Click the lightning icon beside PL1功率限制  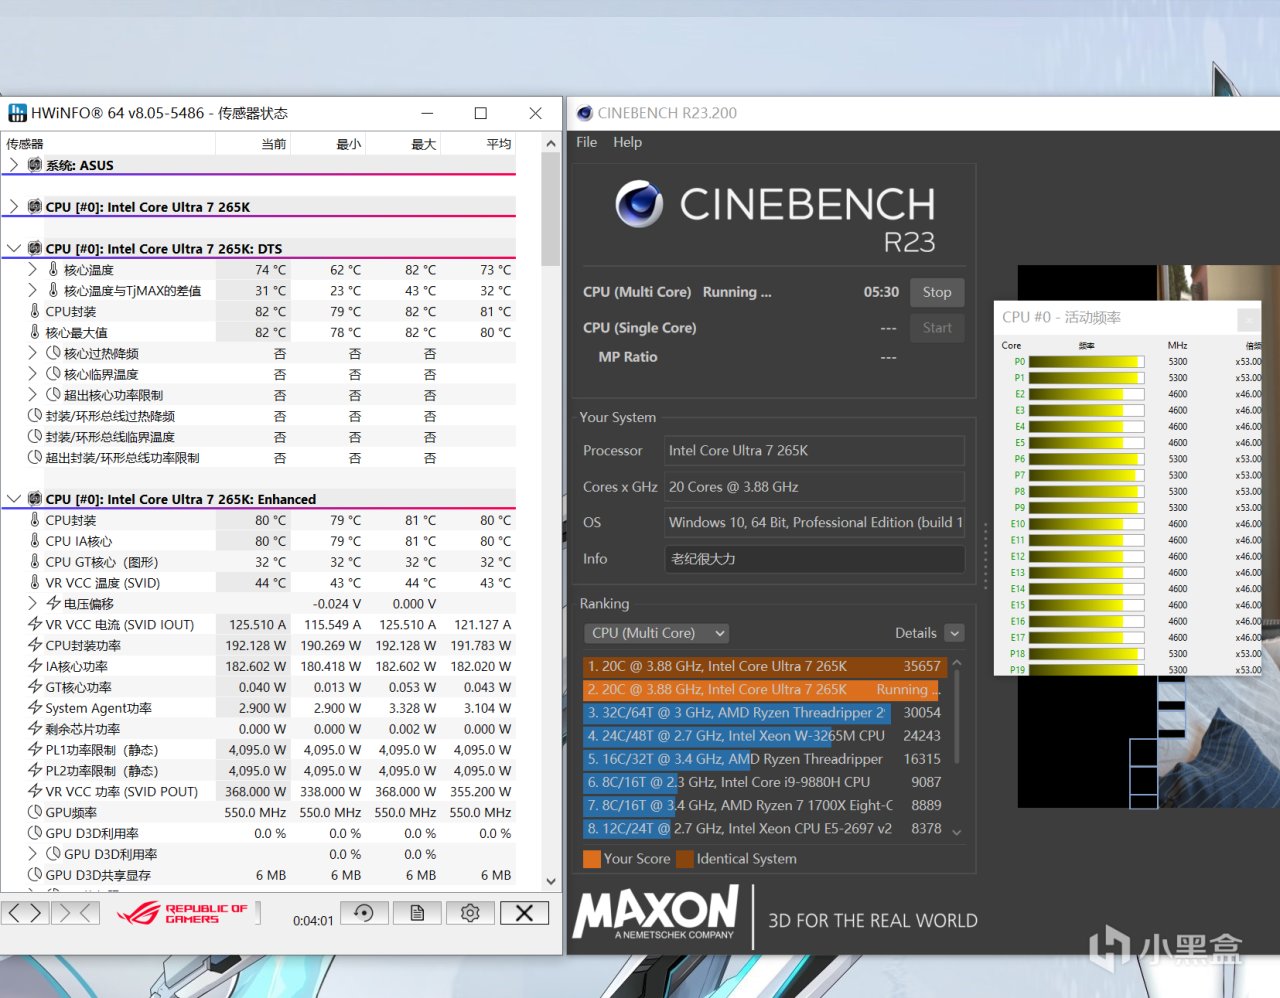point(35,750)
